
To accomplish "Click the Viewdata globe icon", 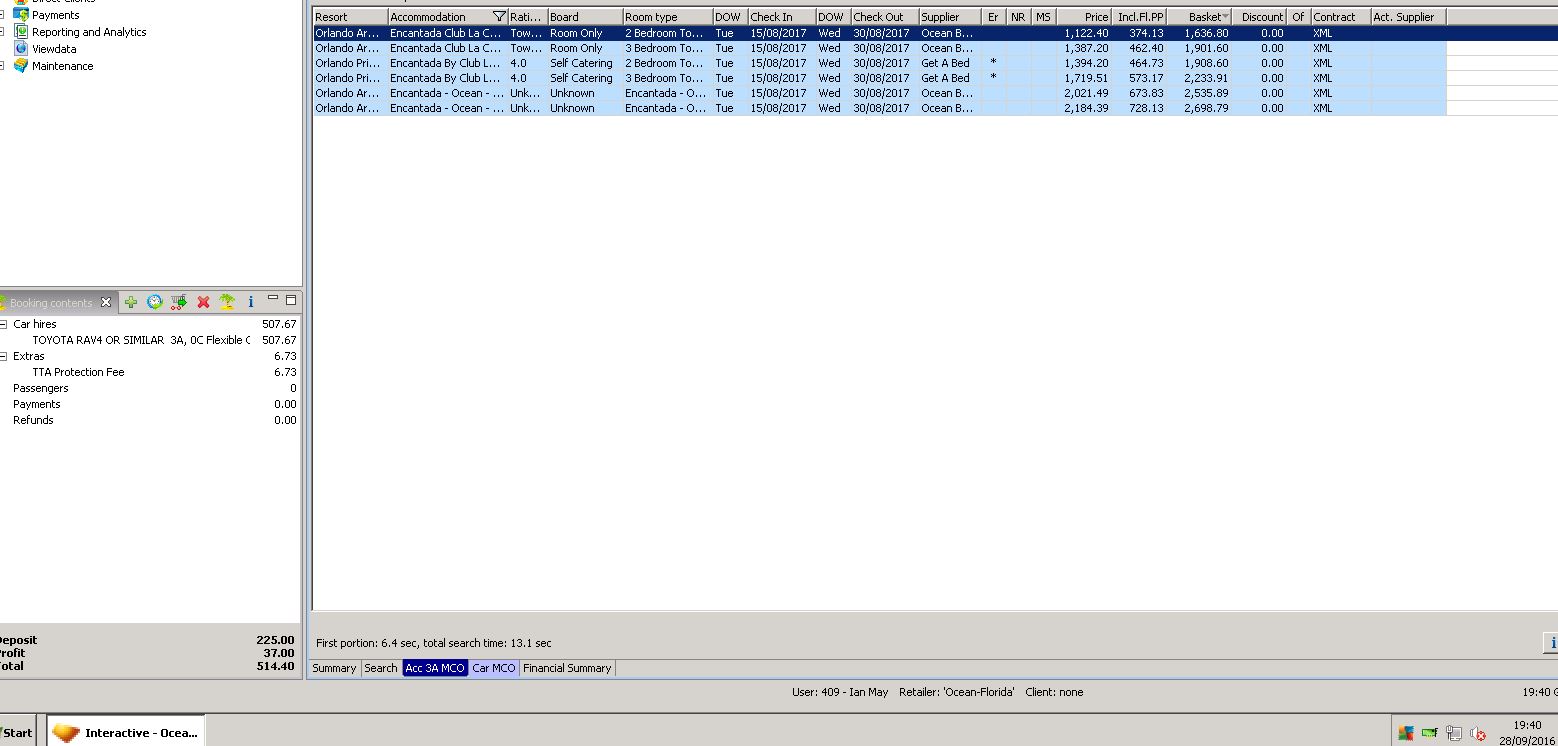I will [x=21, y=49].
